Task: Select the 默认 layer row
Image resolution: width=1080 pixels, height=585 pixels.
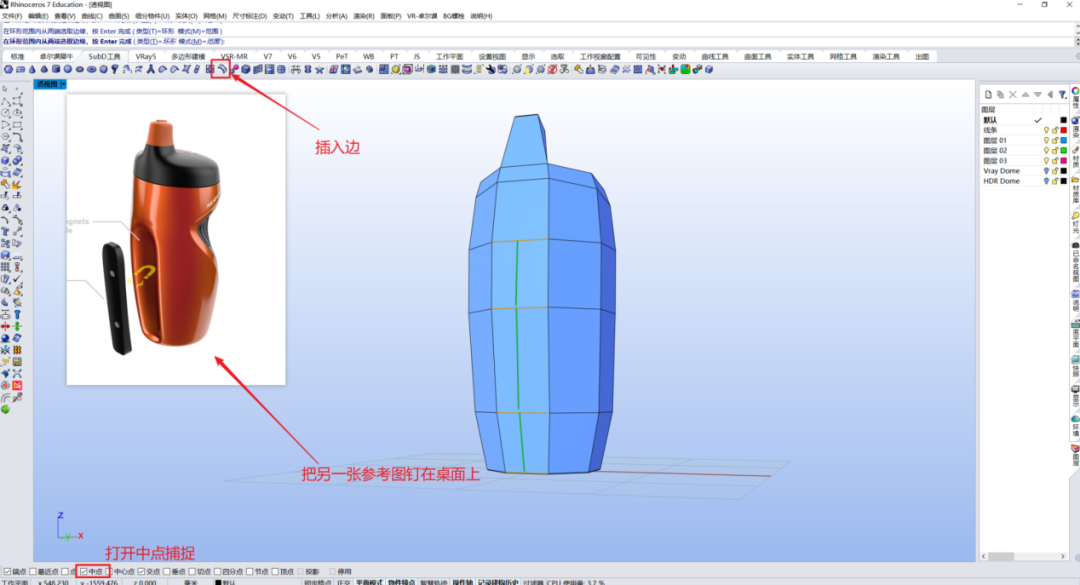Action: point(1024,120)
